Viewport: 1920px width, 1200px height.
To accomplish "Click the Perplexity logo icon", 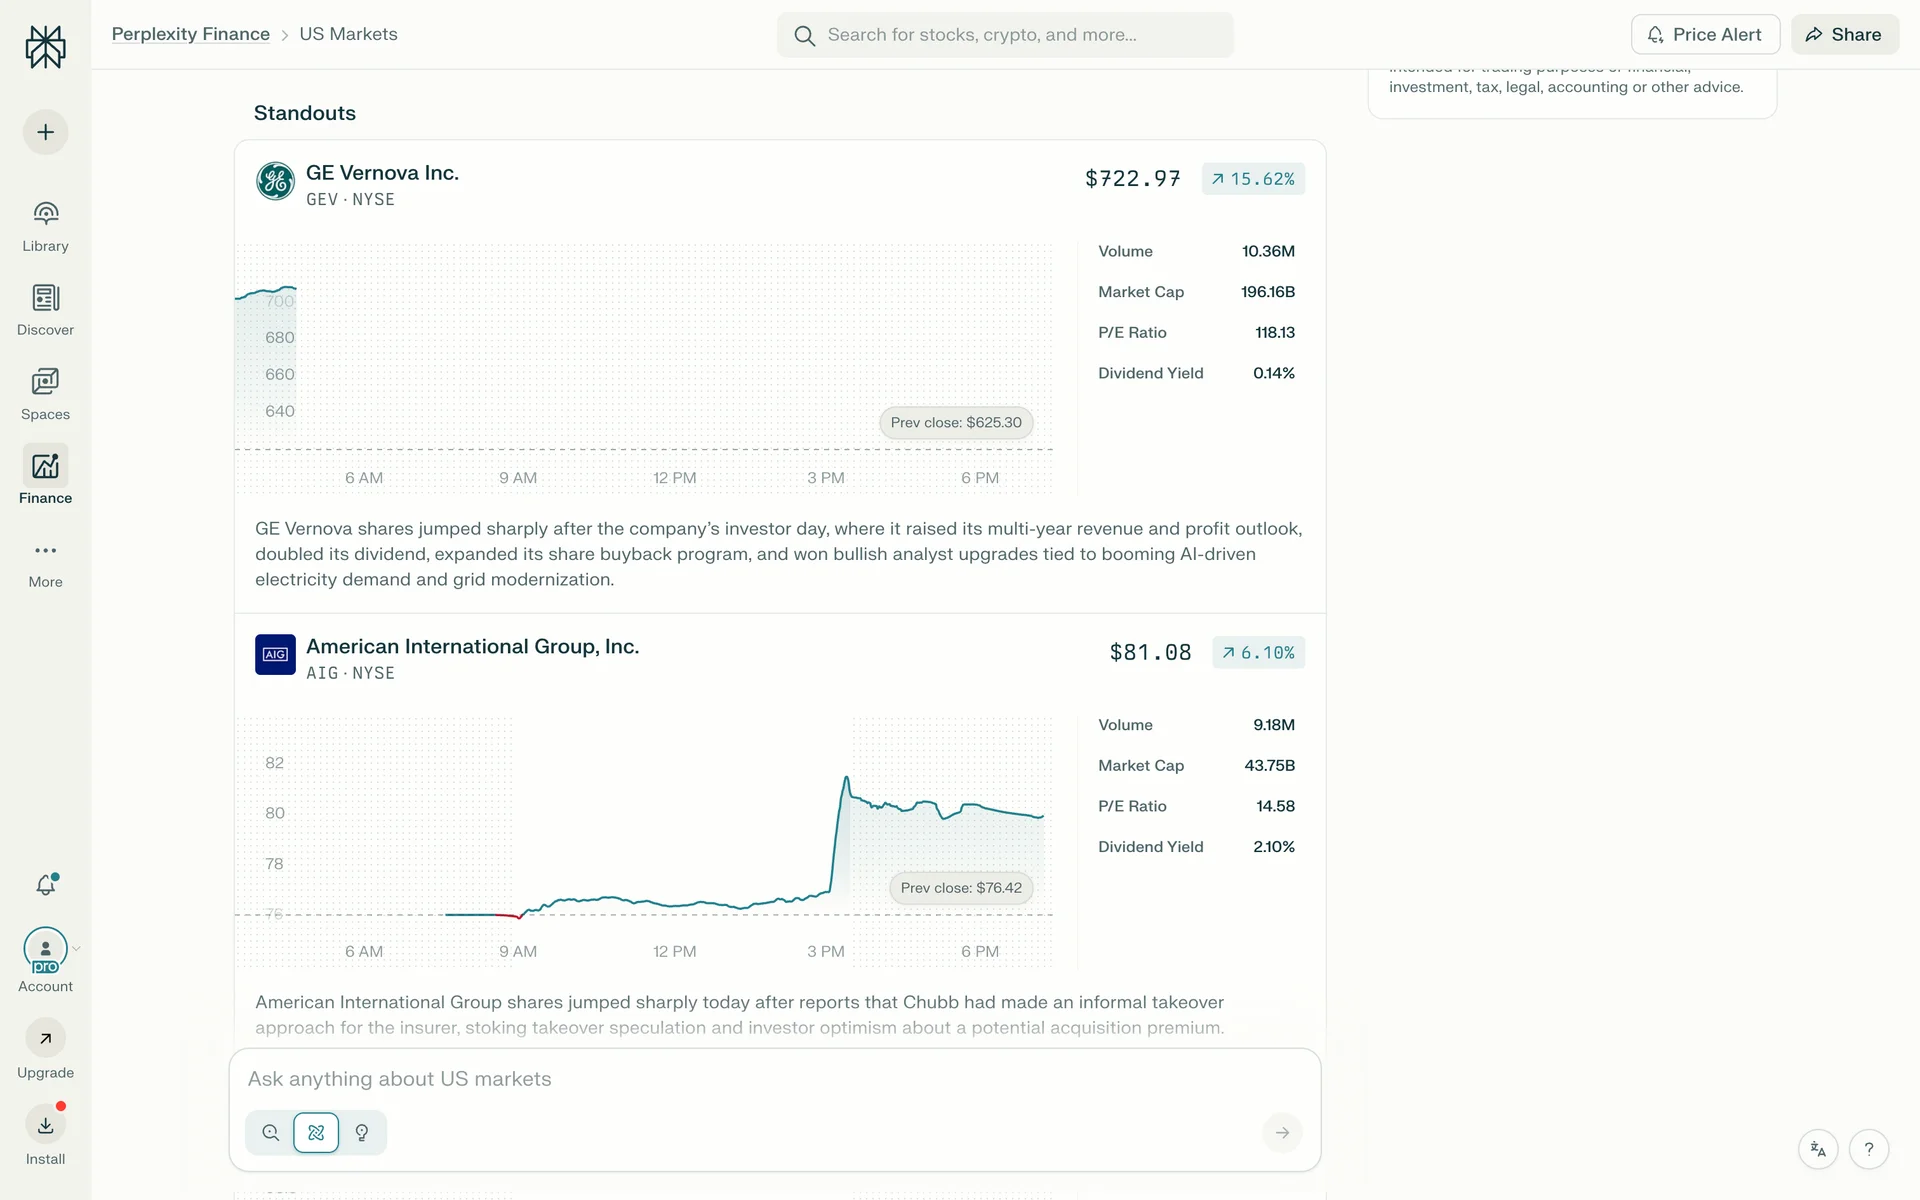I will coord(45,47).
